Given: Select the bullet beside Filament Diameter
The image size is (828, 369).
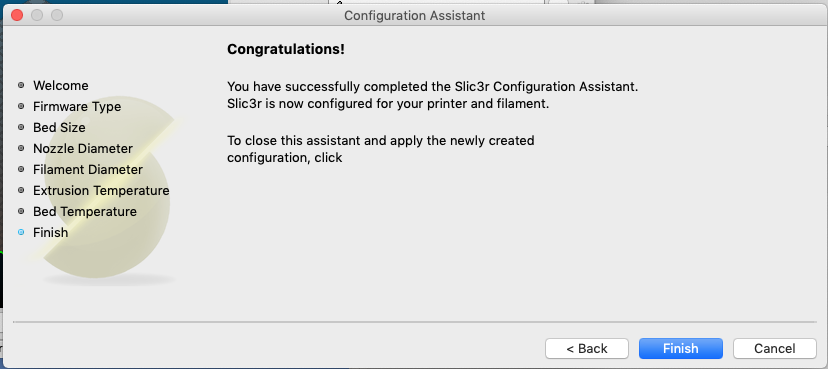Looking at the screenshot, I should (x=21, y=169).
